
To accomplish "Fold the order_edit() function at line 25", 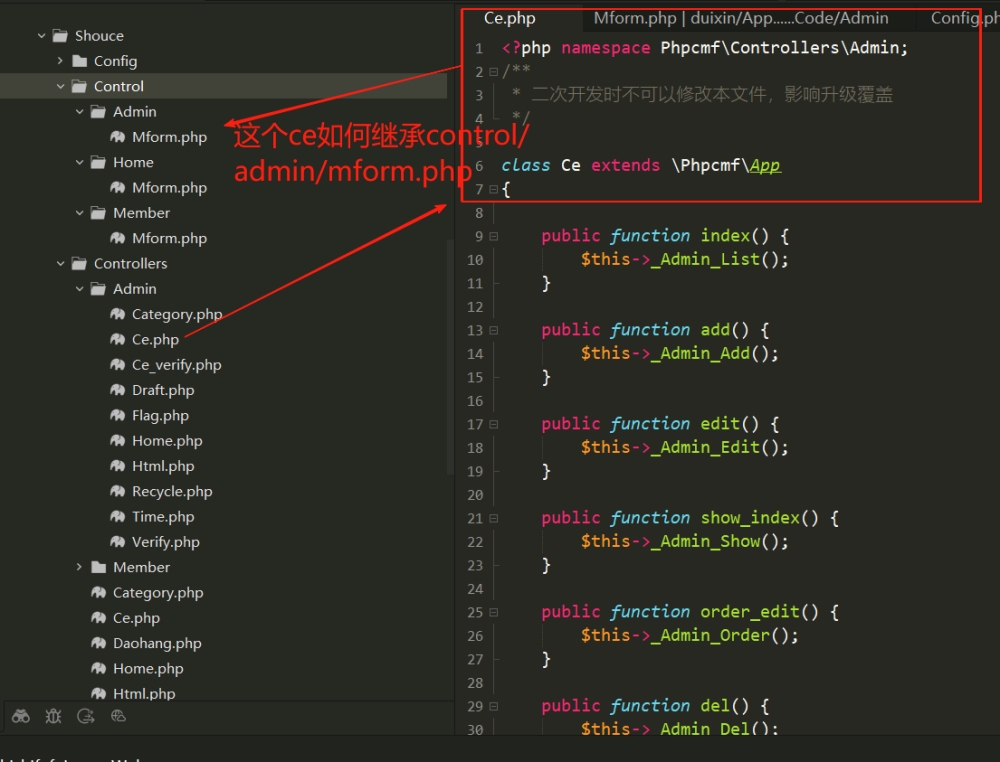I will click(x=494, y=612).
